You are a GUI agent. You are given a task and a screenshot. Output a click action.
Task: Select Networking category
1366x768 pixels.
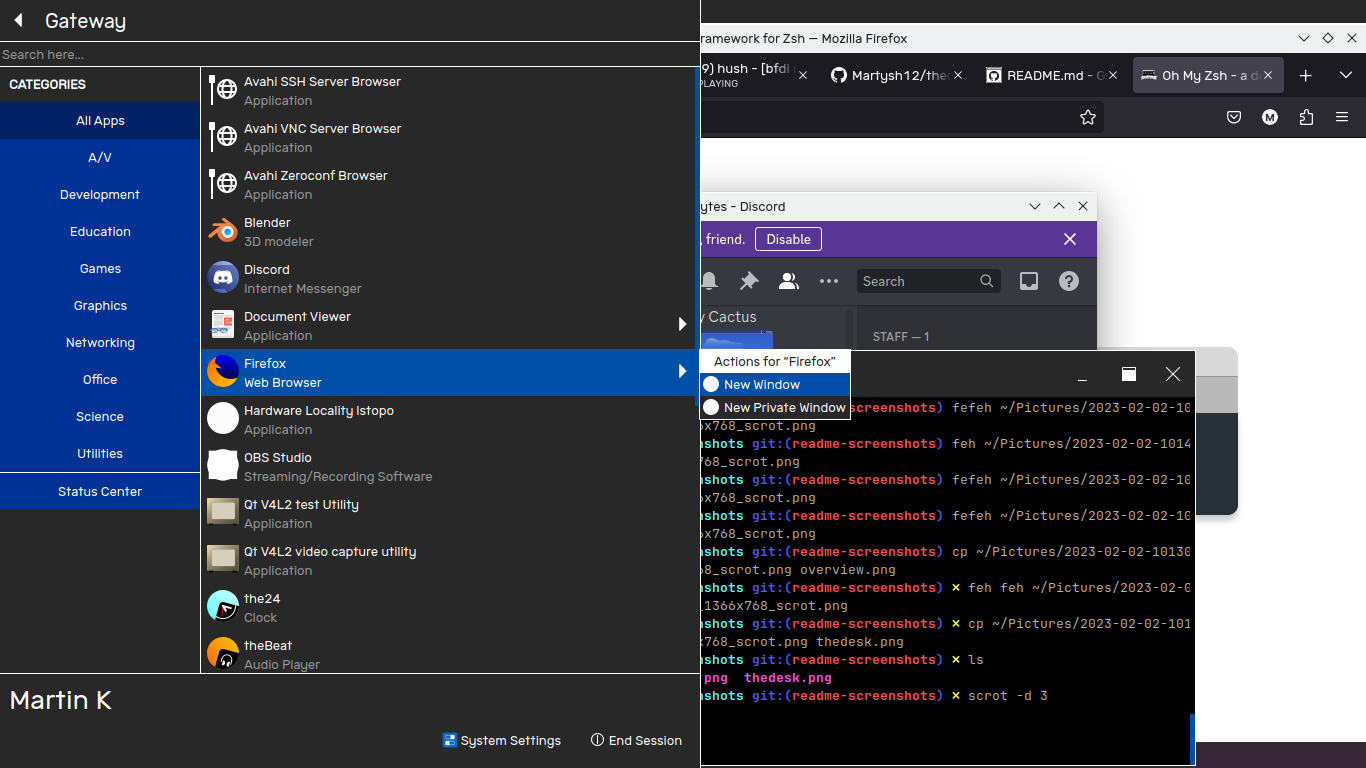[100, 342]
